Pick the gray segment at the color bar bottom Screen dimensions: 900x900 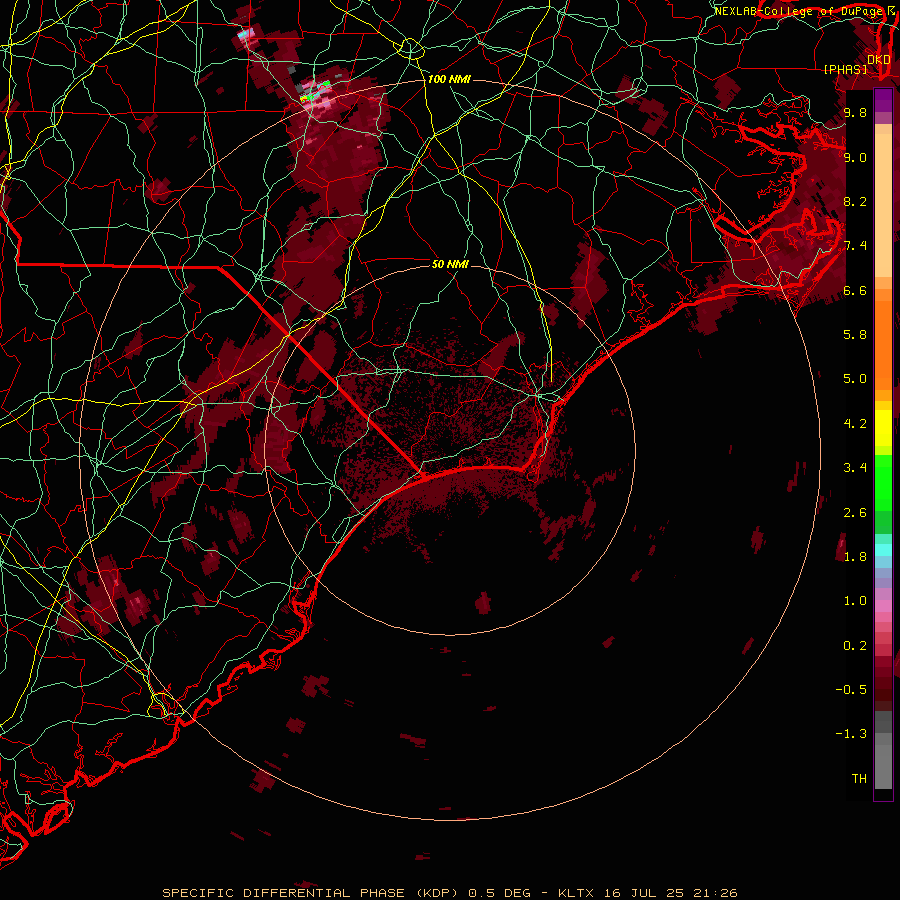click(x=883, y=766)
